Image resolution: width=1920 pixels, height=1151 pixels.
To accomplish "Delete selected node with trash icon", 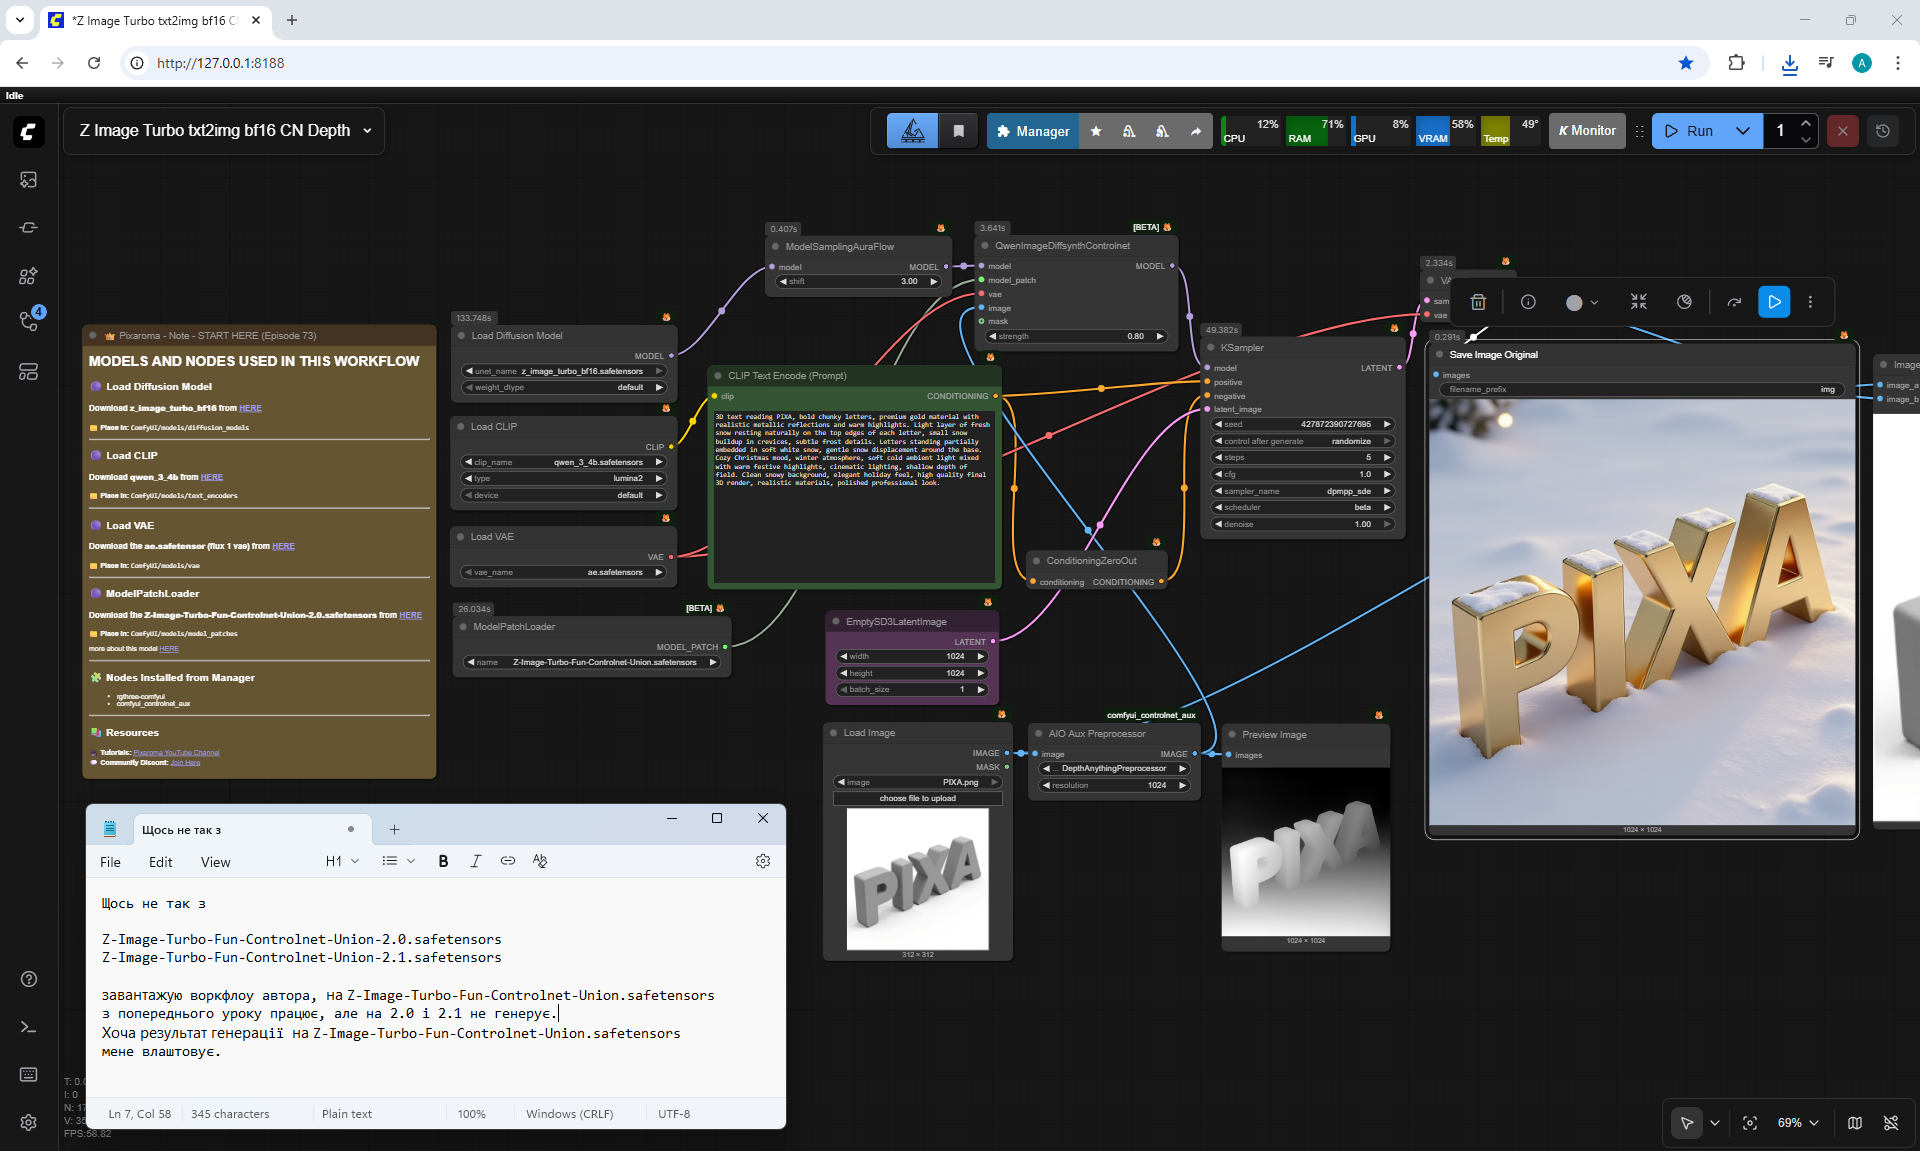I will [1478, 302].
